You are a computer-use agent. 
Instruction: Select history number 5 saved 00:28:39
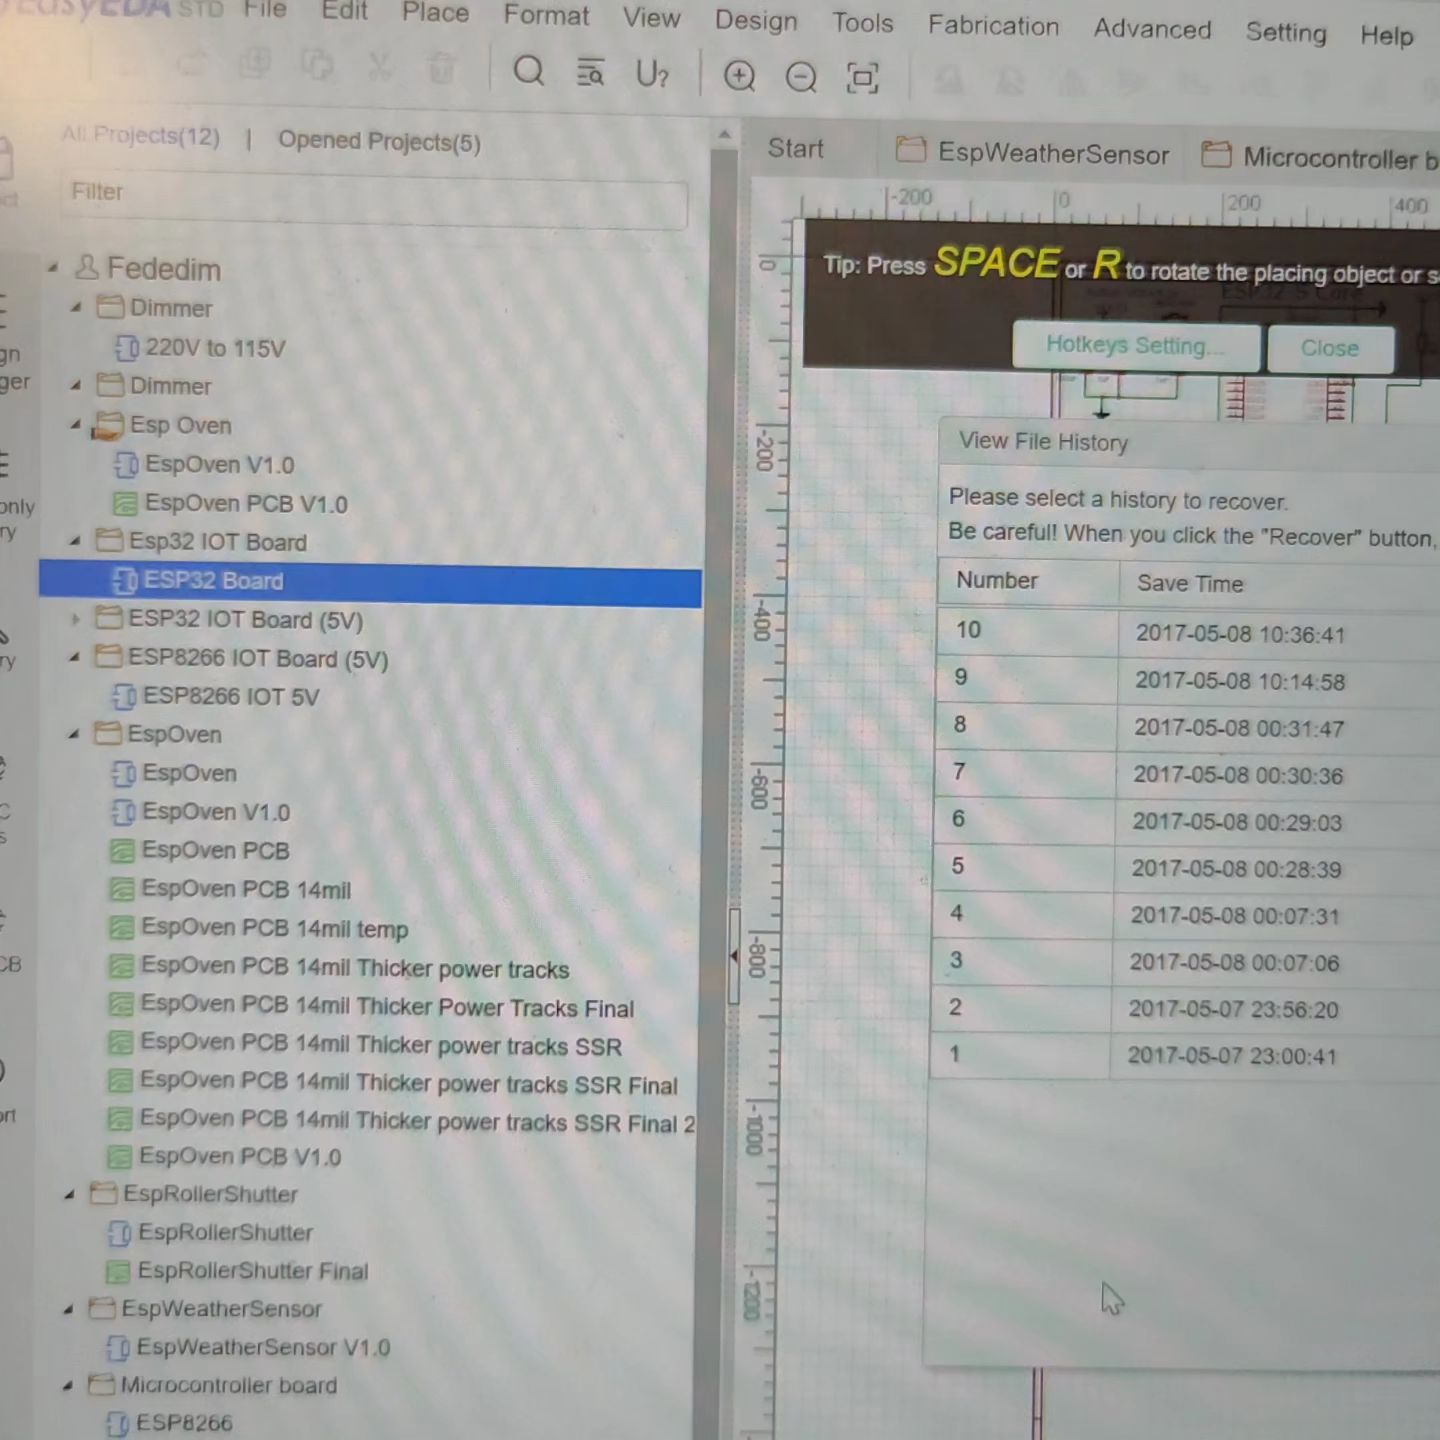click(1186, 868)
